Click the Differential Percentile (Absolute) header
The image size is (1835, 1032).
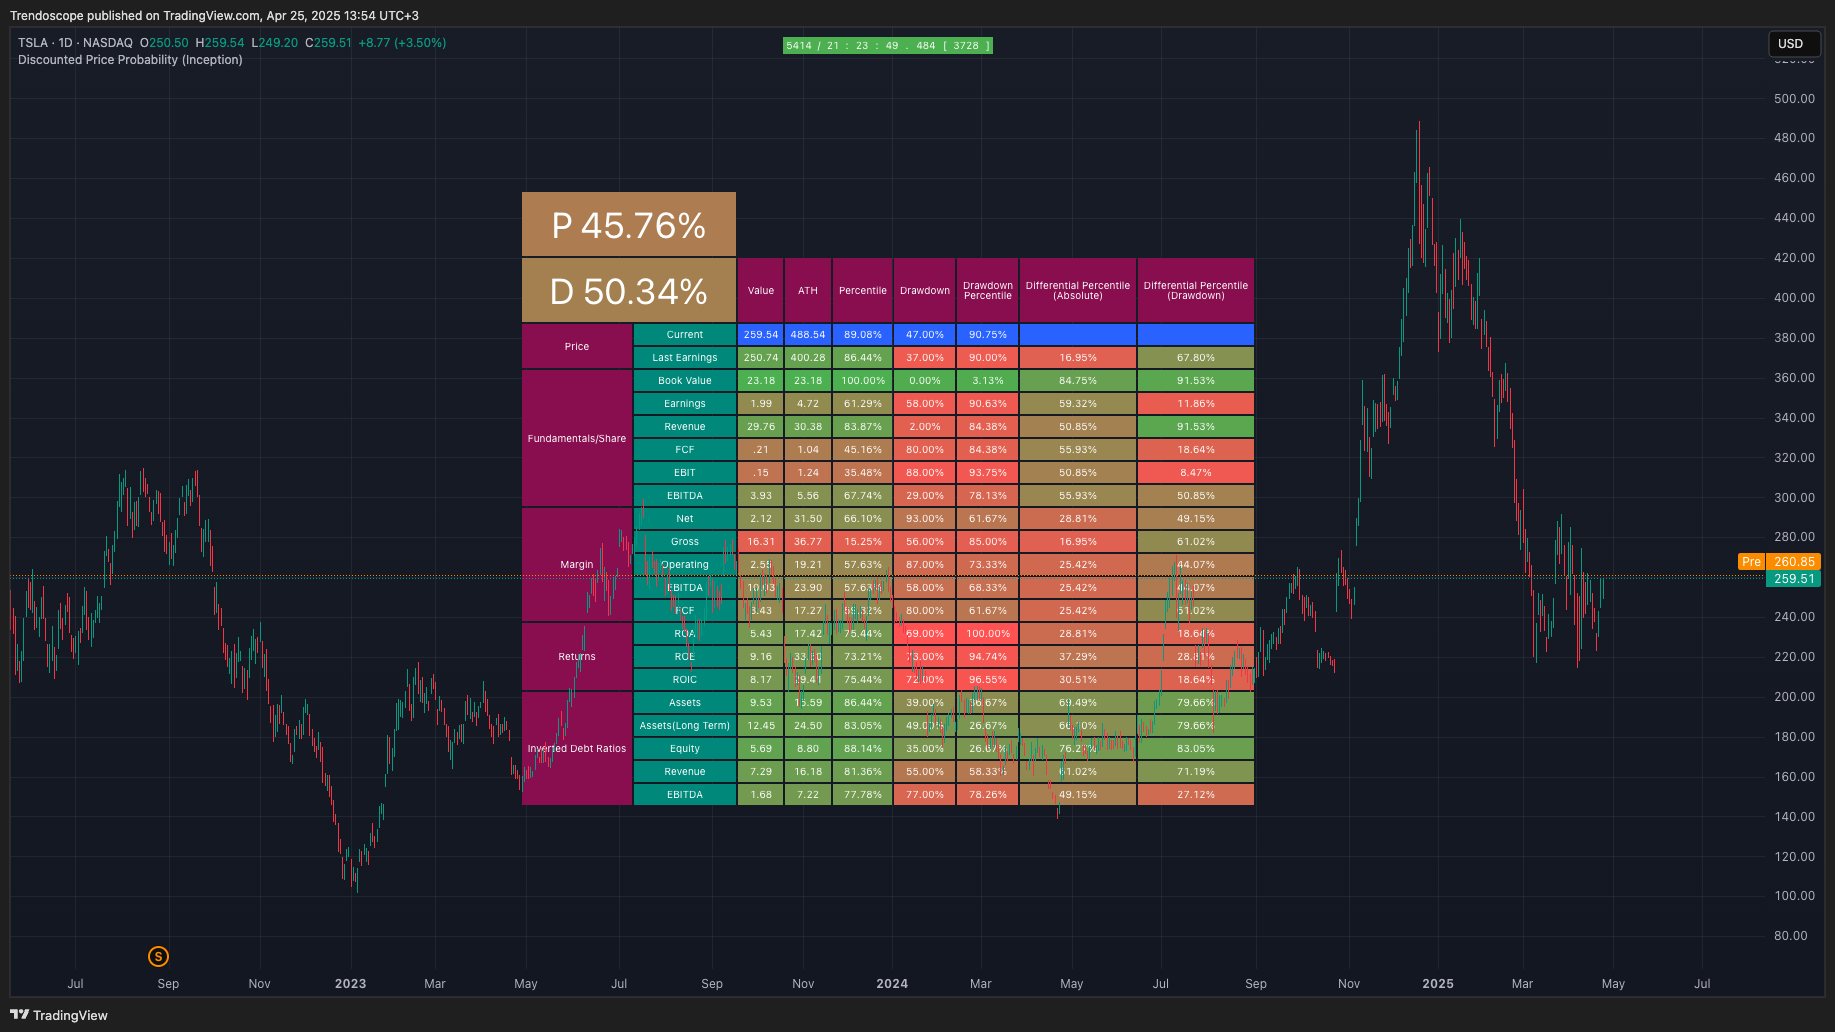(1078, 291)
